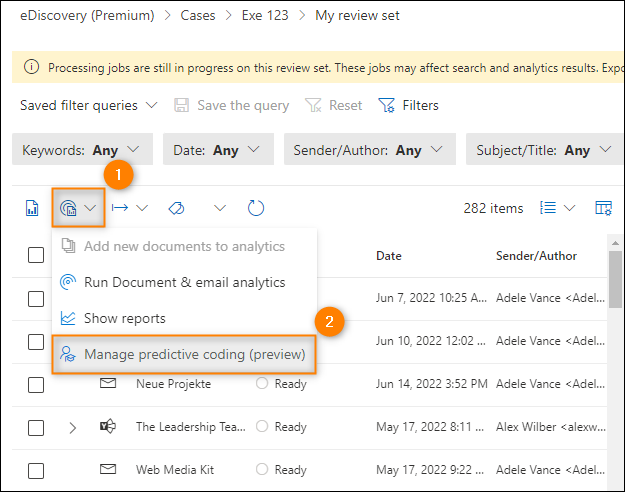Select the Ready radio on Leadership Team row
The width and height of the screenshot is (625, 492).
262,426
